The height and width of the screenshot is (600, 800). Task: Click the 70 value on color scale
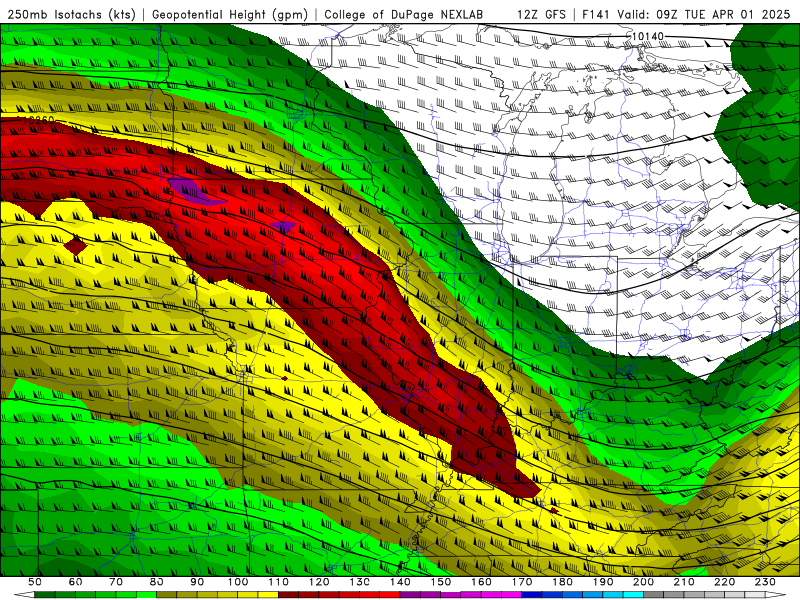click(116, 582)
